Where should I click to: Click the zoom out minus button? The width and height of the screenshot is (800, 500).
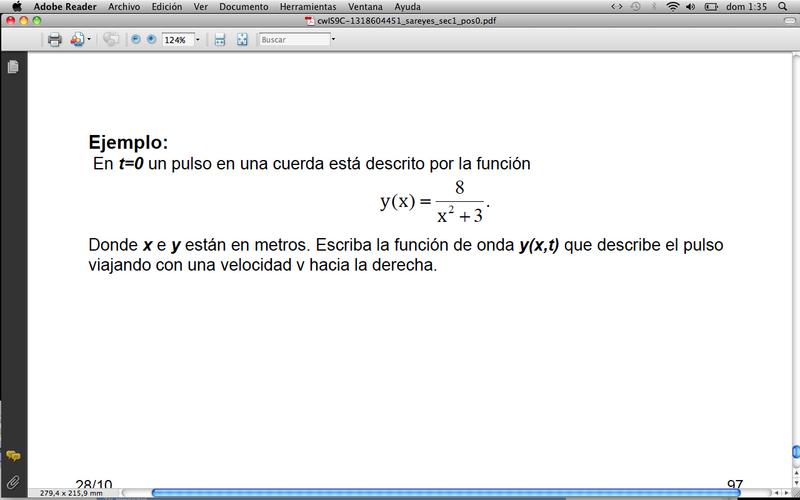point(135,40)
